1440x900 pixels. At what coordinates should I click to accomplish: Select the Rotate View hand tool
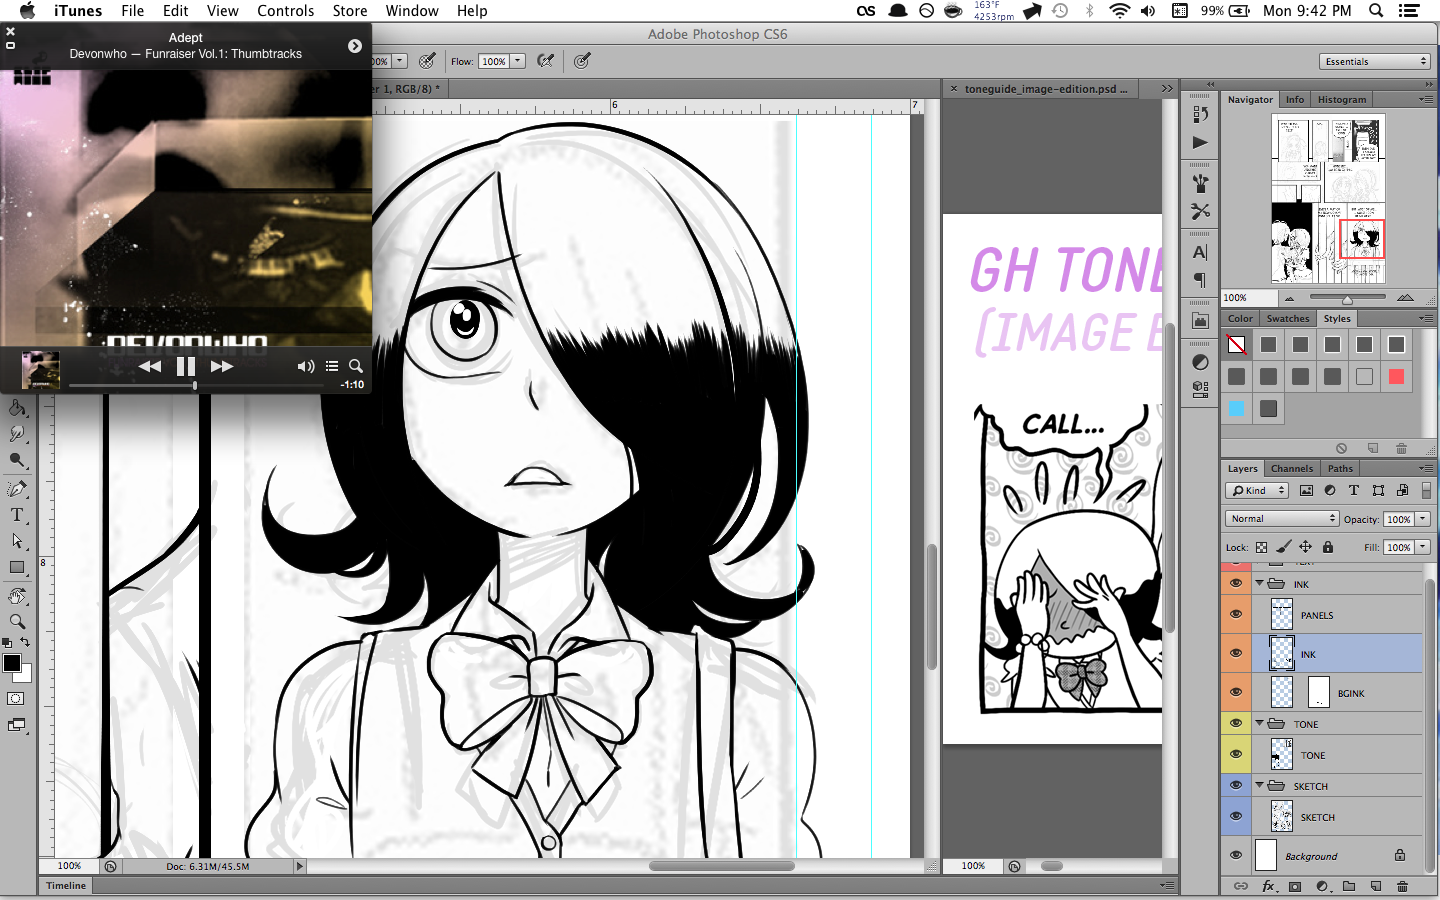click(17, 596)
